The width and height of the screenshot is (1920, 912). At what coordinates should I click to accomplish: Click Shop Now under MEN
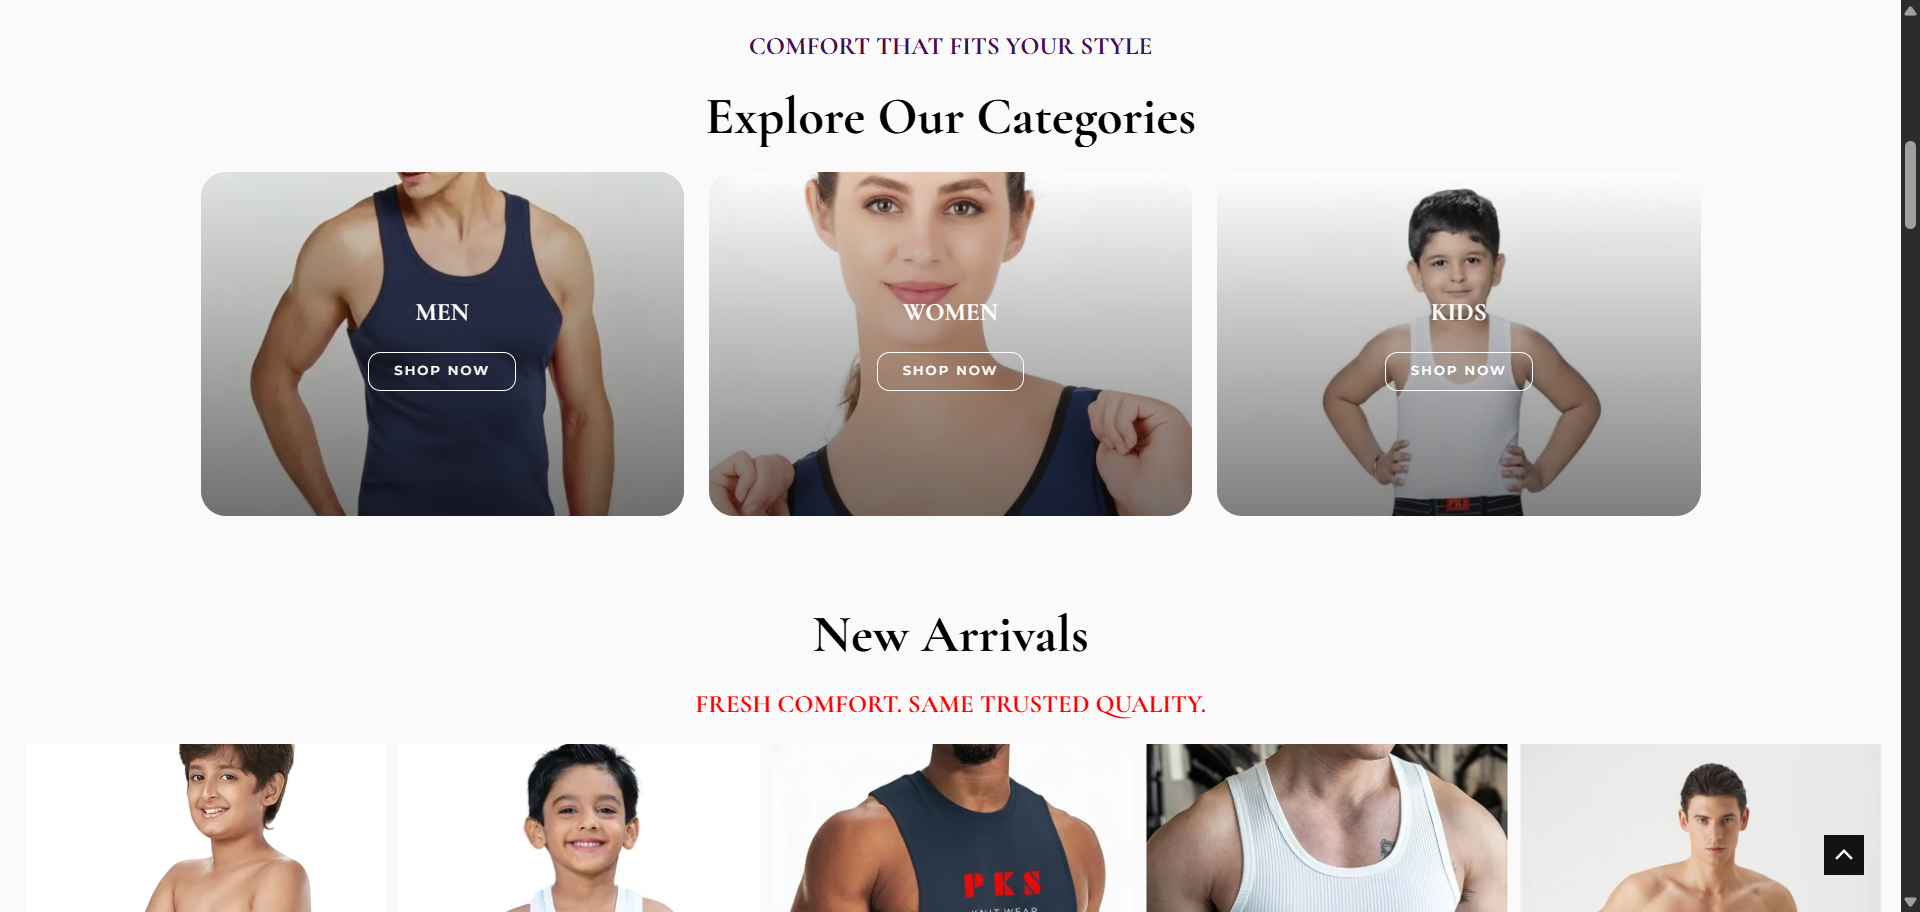click(x=441, y=371)
